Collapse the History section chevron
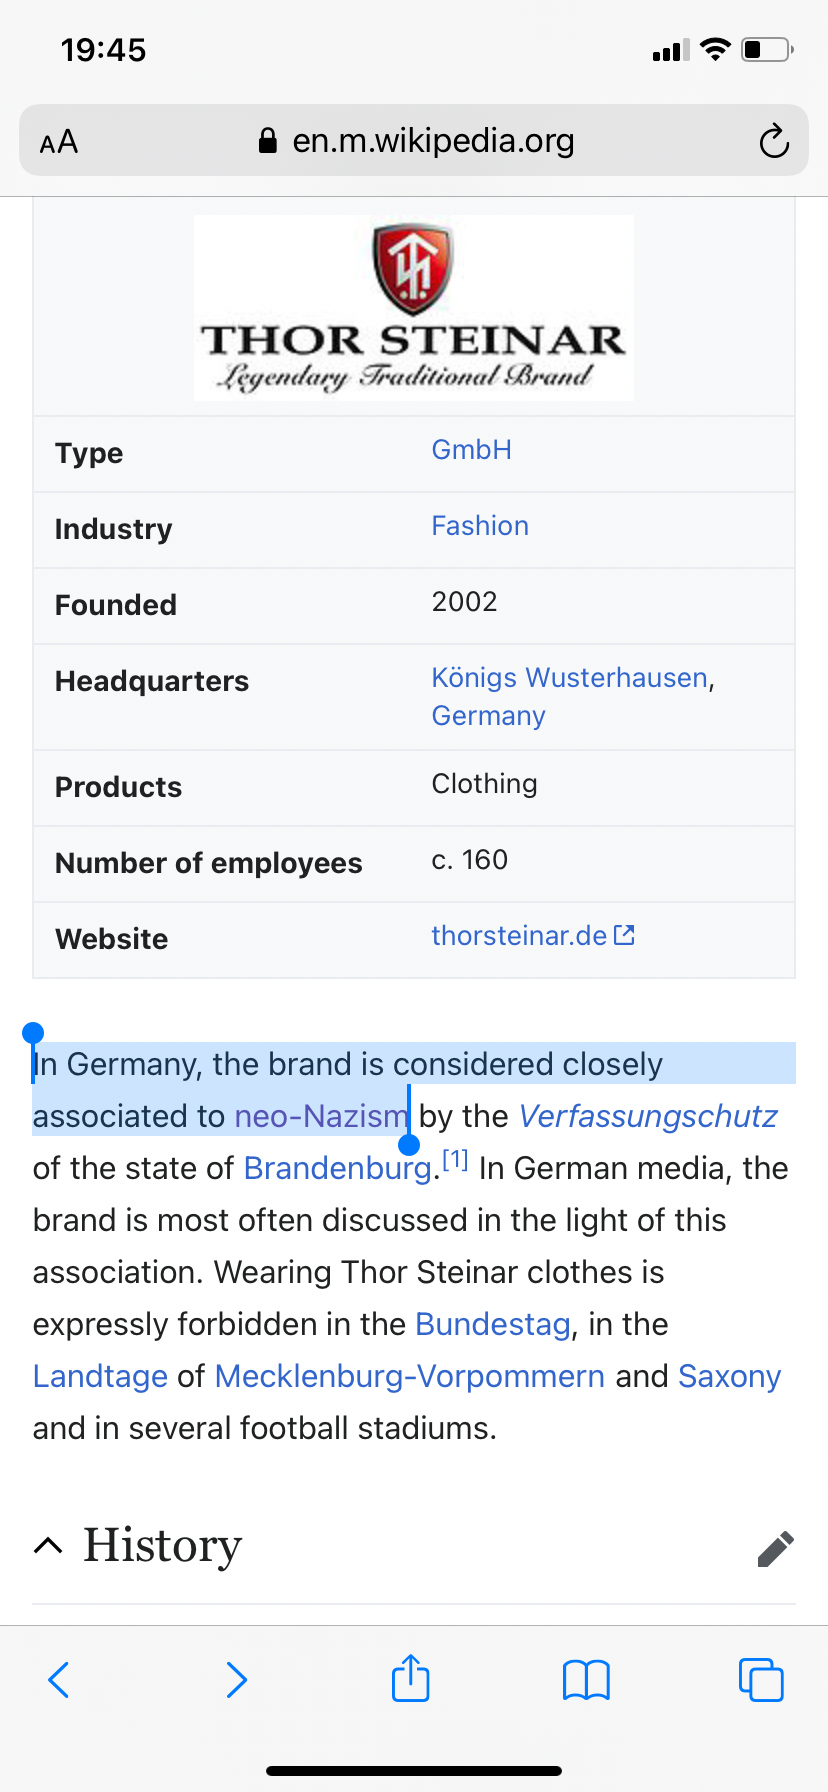 [x=48, y=1546]
